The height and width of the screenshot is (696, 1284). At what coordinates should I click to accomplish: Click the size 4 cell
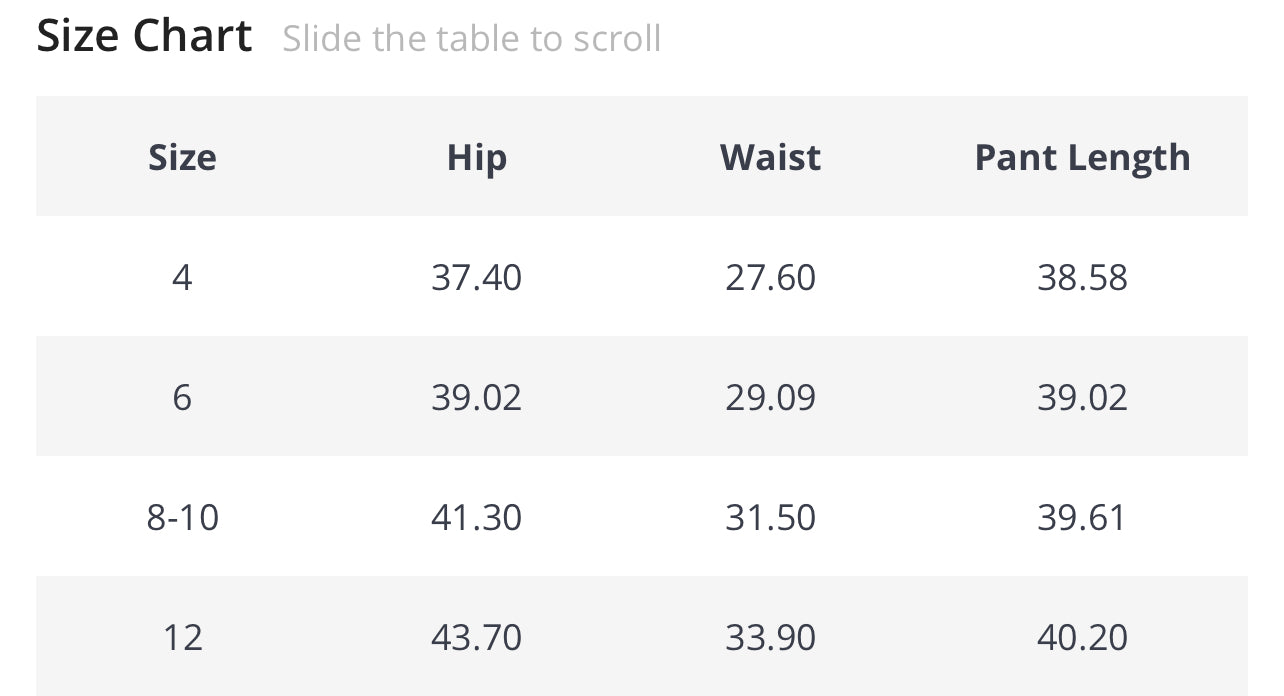pyautogui.click(x=182, y=277)
